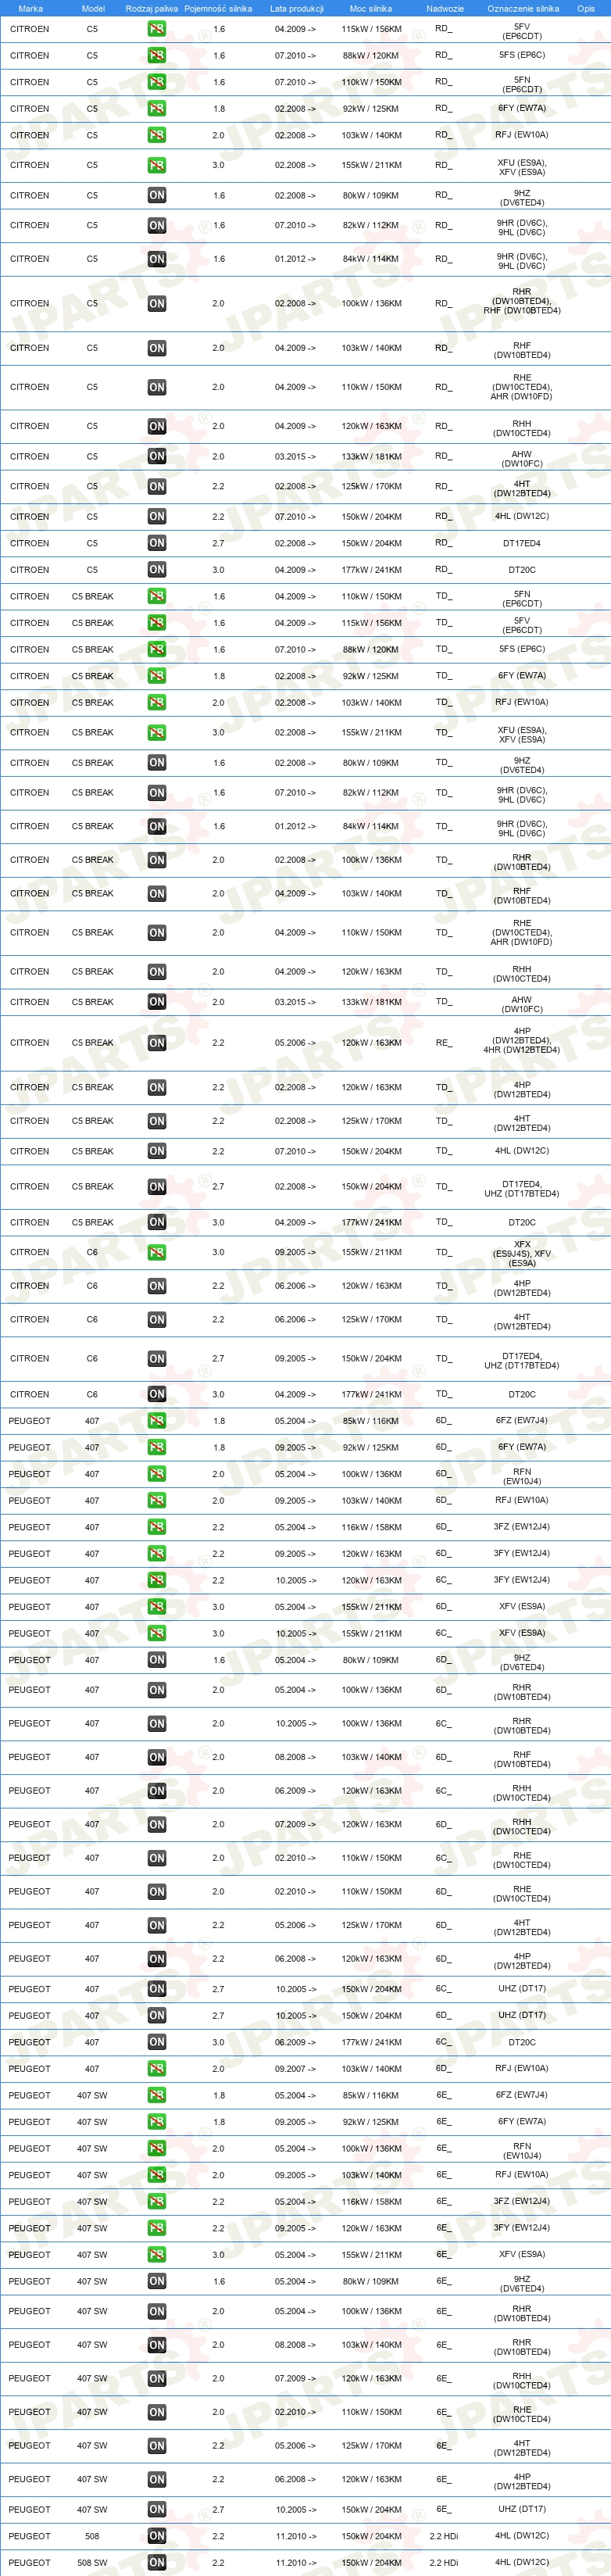Image resolution: width=611 pixels, height=2576 pixels.
Task: Click the Opis column header
Action: 586,8
